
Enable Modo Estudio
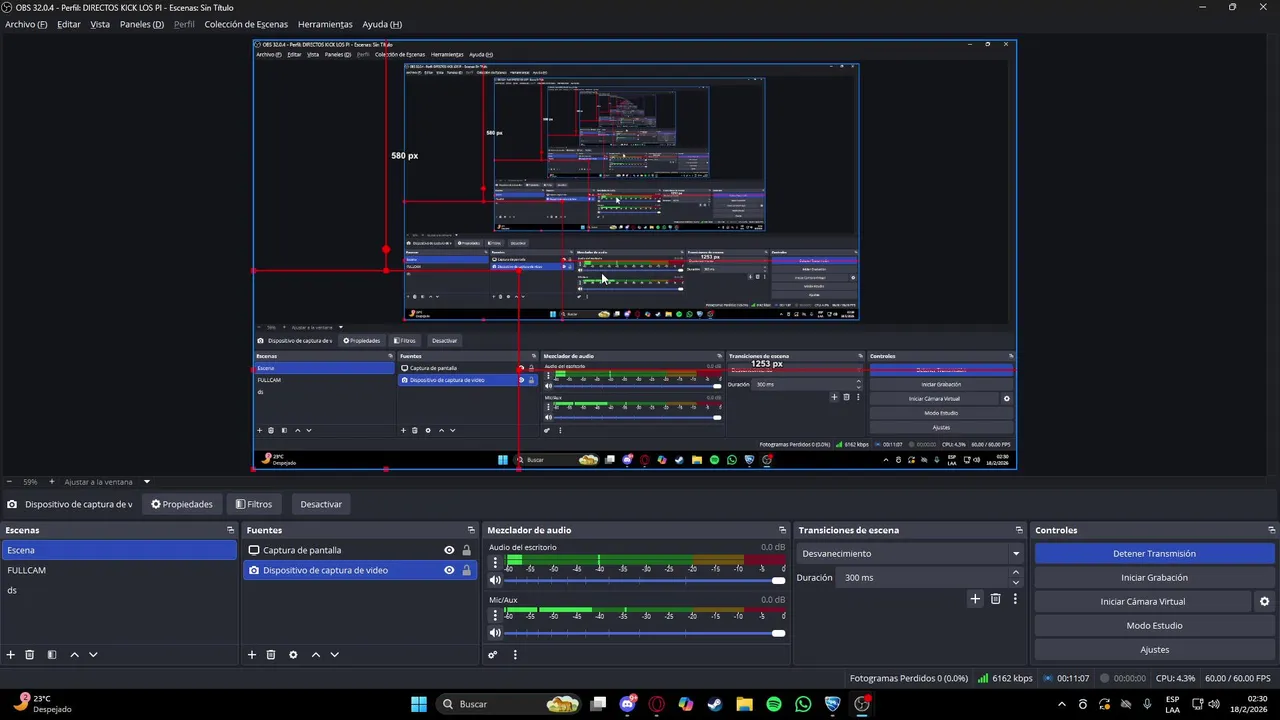click(1154, 626)
